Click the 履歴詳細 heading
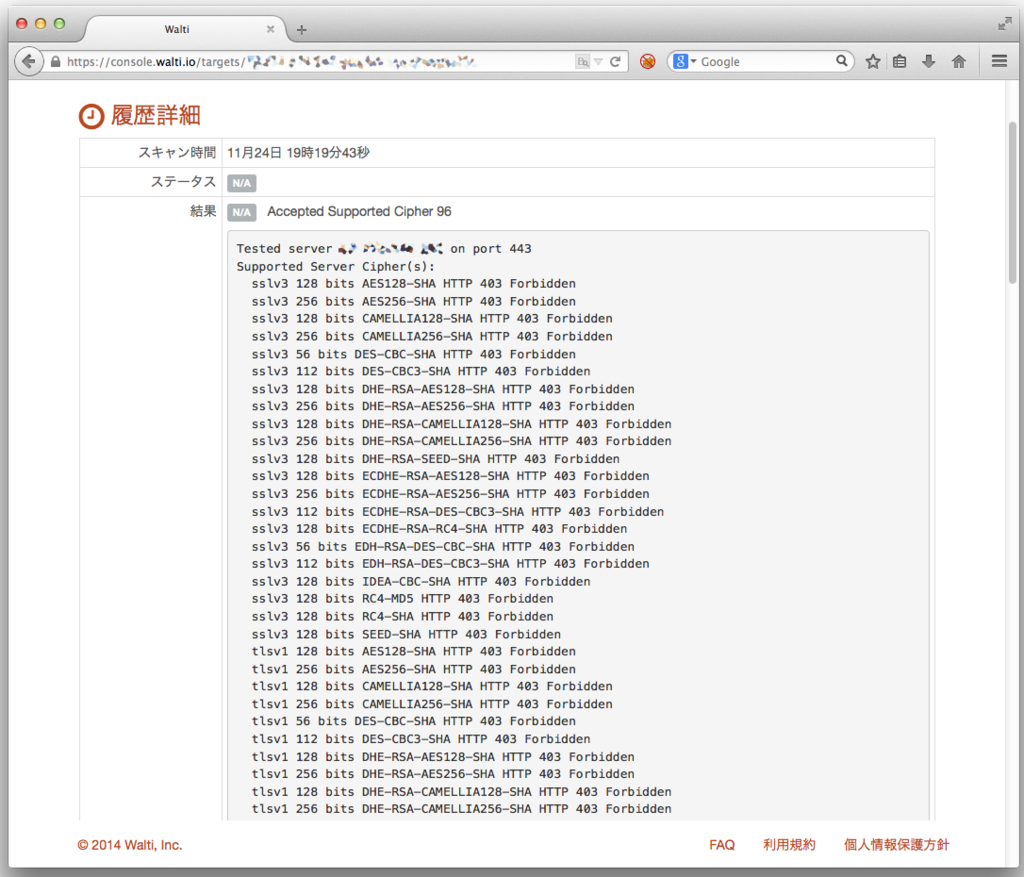1024x877 pixels. (155, 116)
